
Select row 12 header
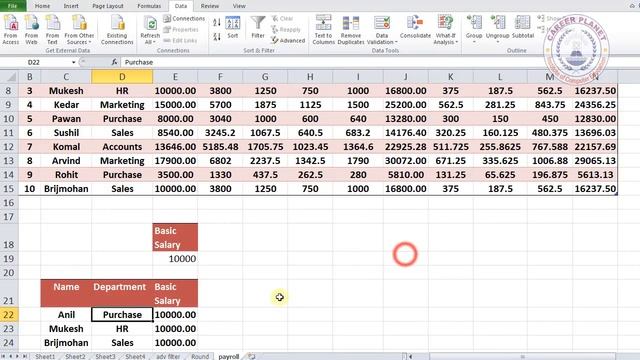point(9,147)
